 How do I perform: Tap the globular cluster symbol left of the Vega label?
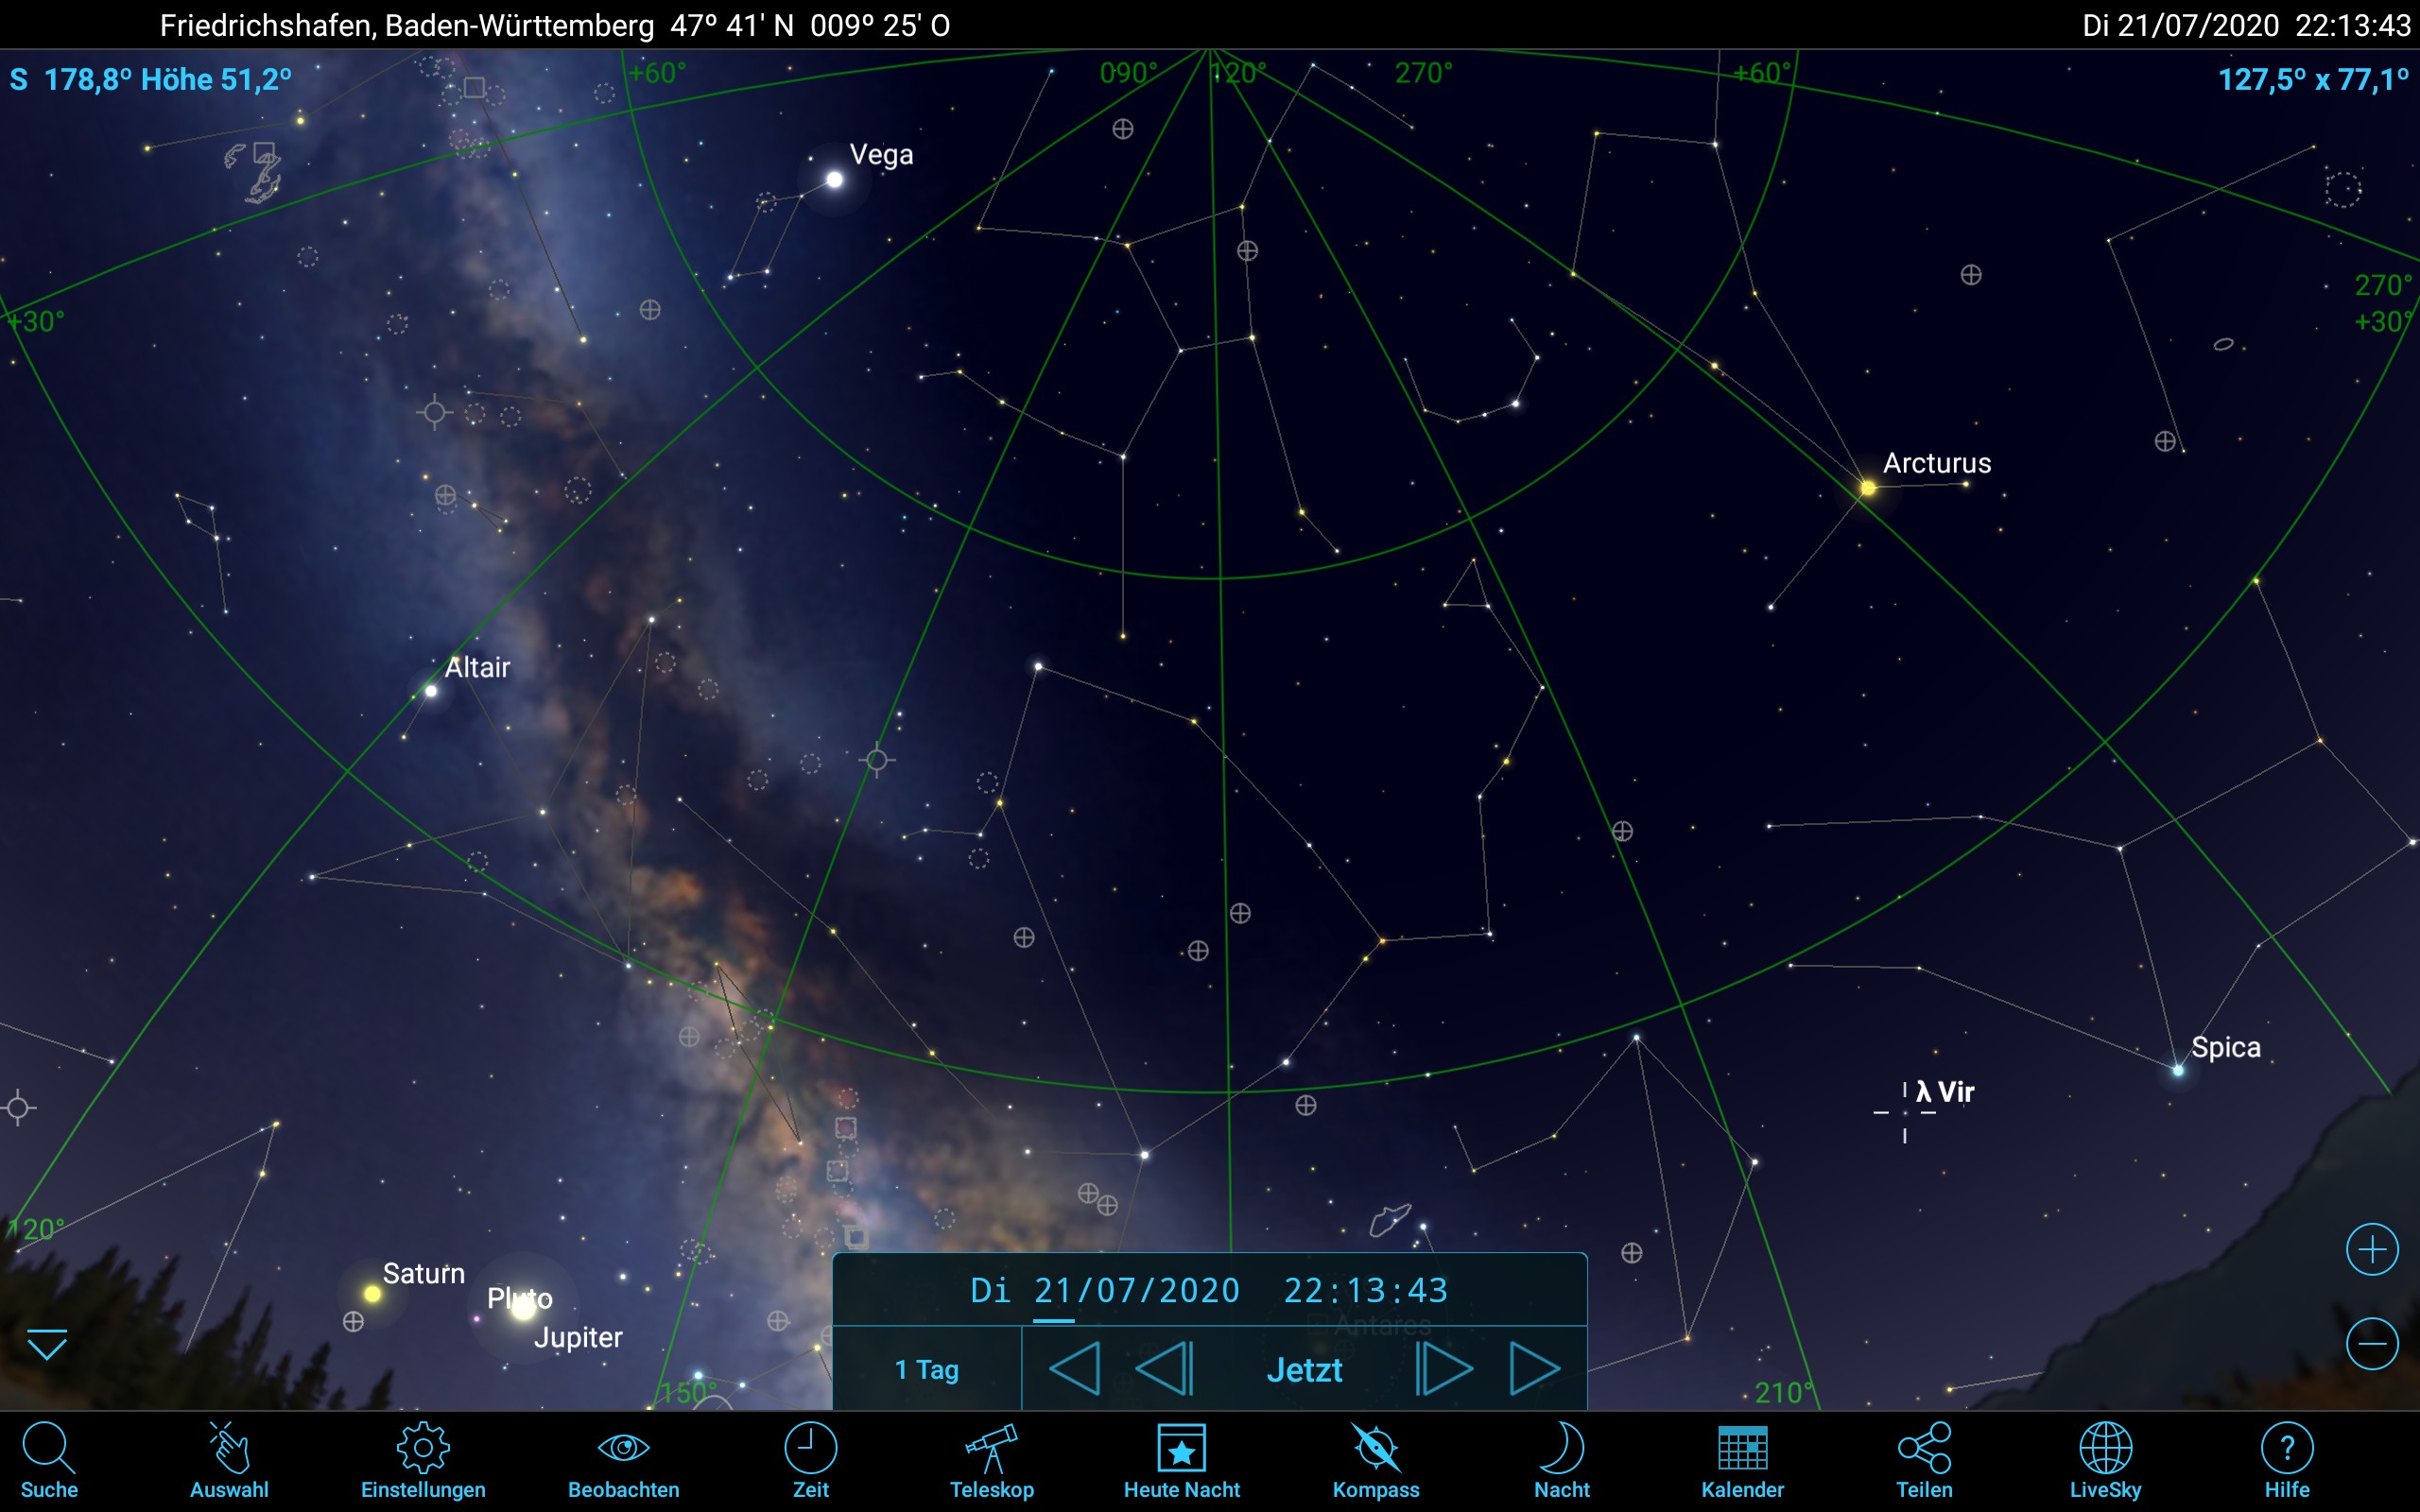pyautogui.click(x=650, y=310)
